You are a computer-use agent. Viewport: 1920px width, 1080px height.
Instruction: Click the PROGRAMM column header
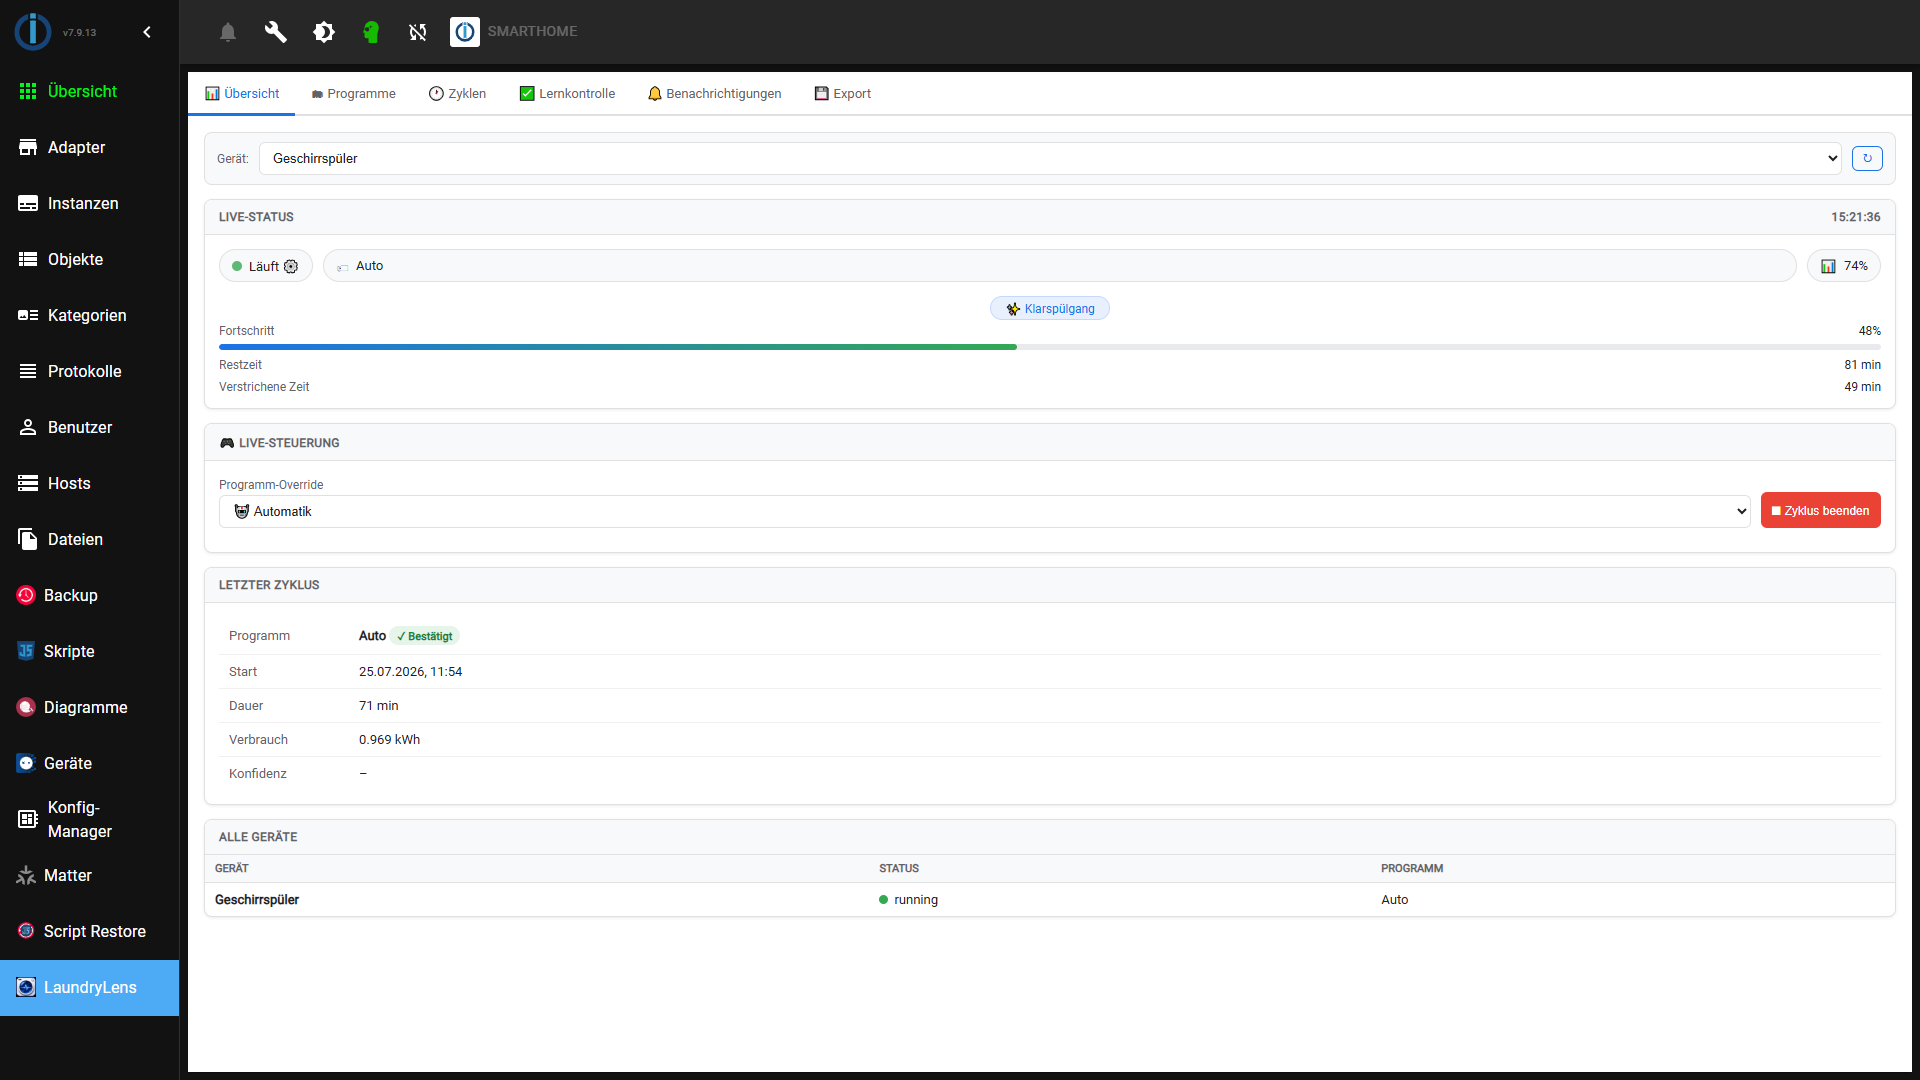pyautogui.click(x=1412, y=869)
